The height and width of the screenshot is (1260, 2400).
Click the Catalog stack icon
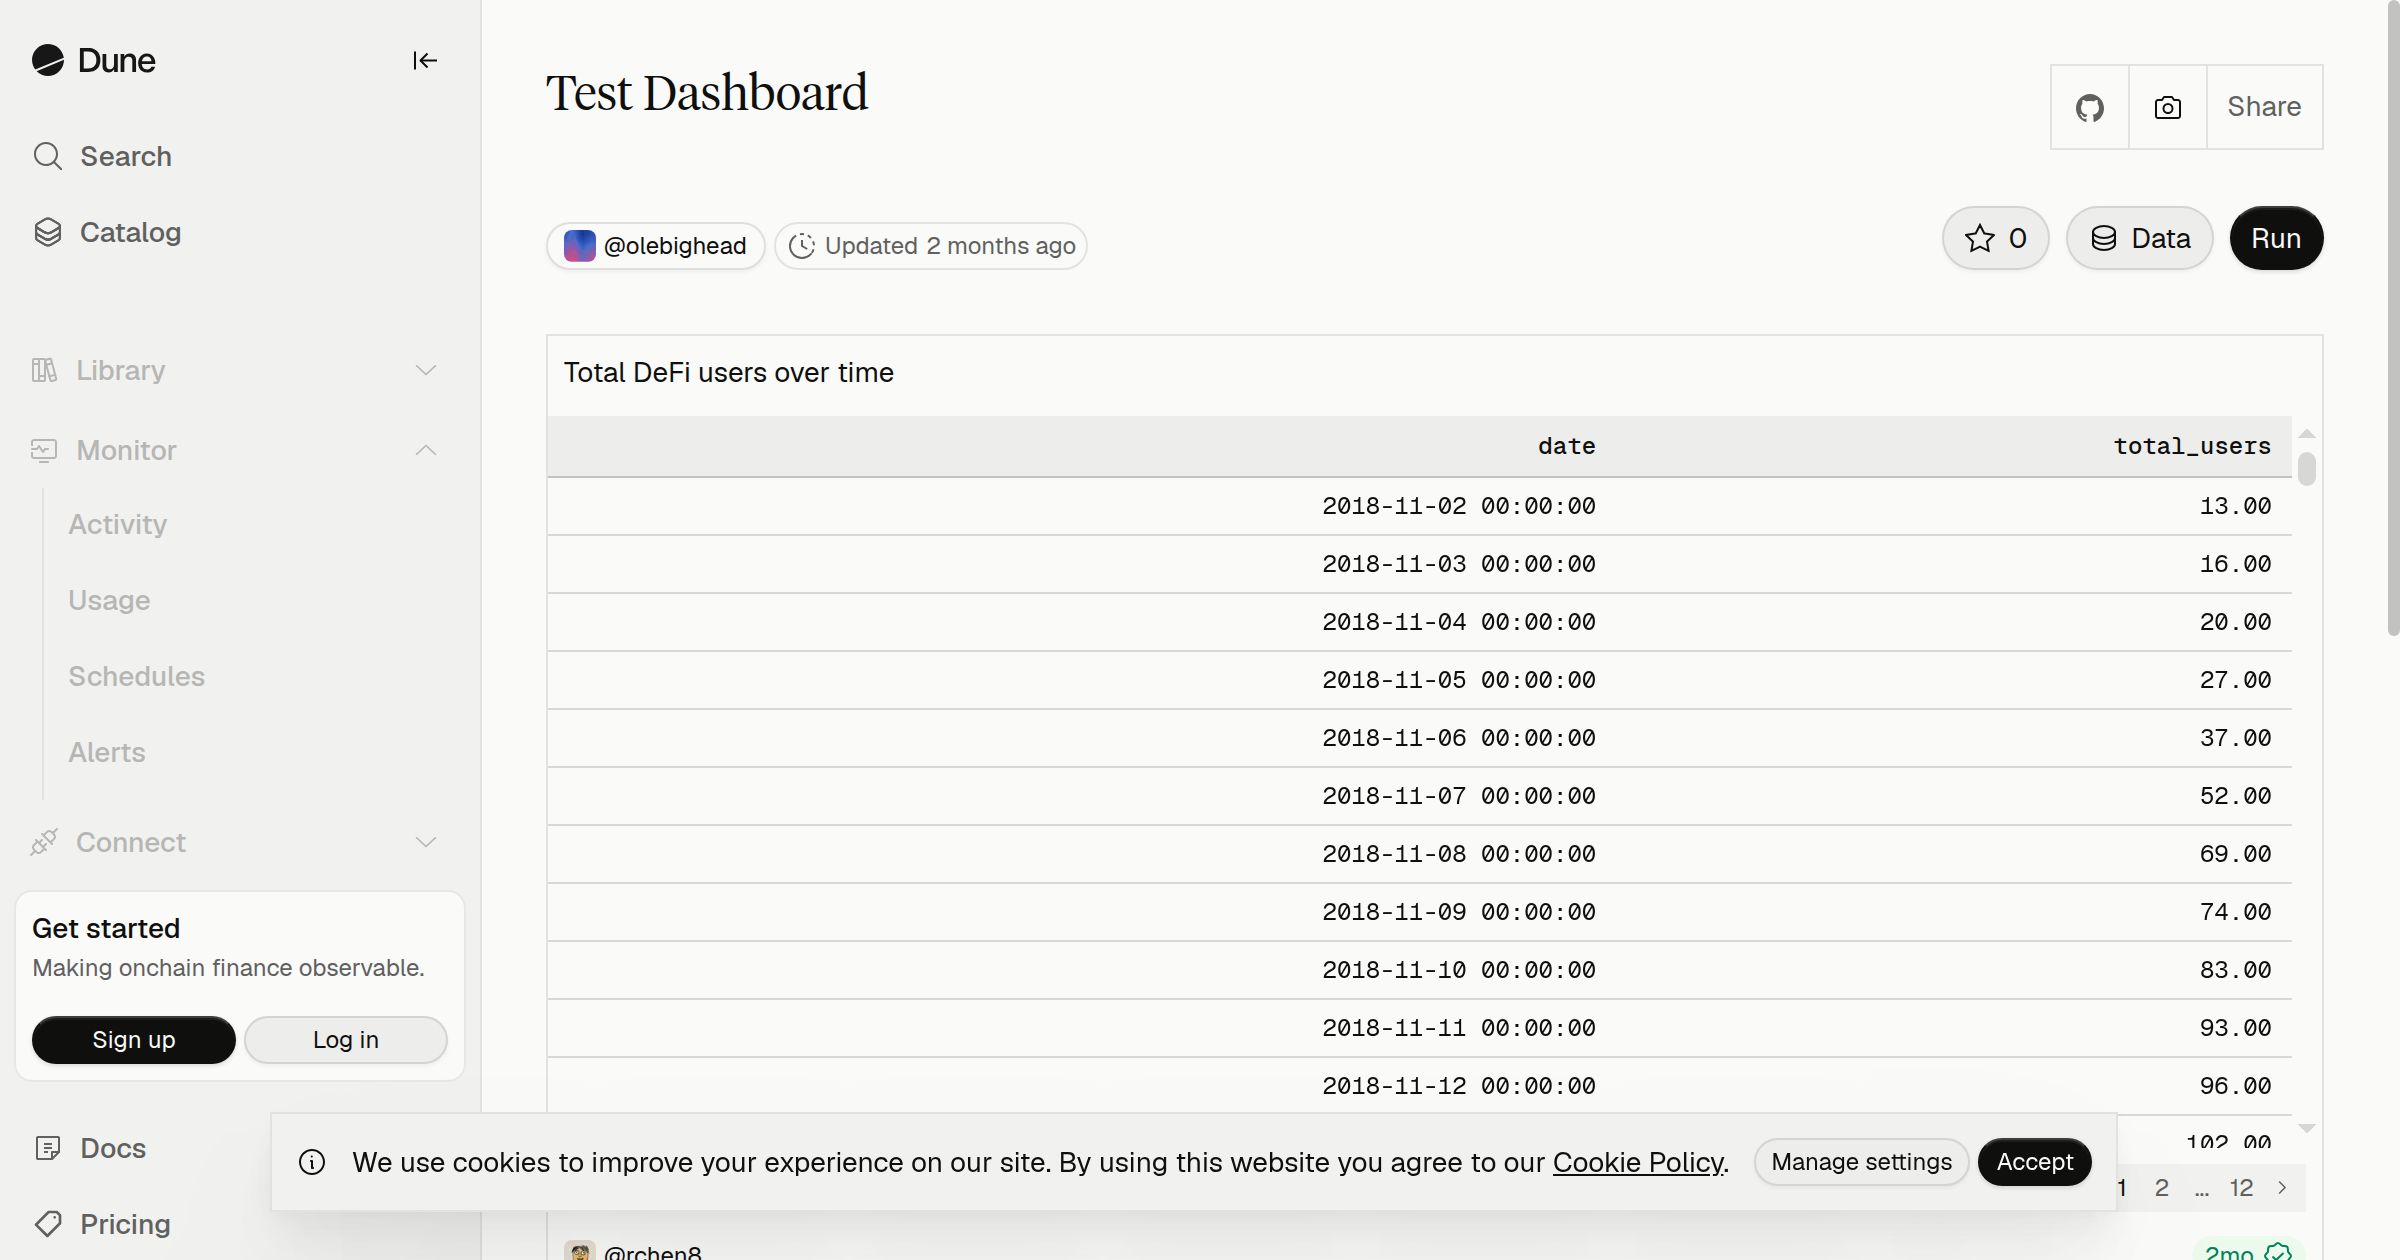(x=48, y=232)
